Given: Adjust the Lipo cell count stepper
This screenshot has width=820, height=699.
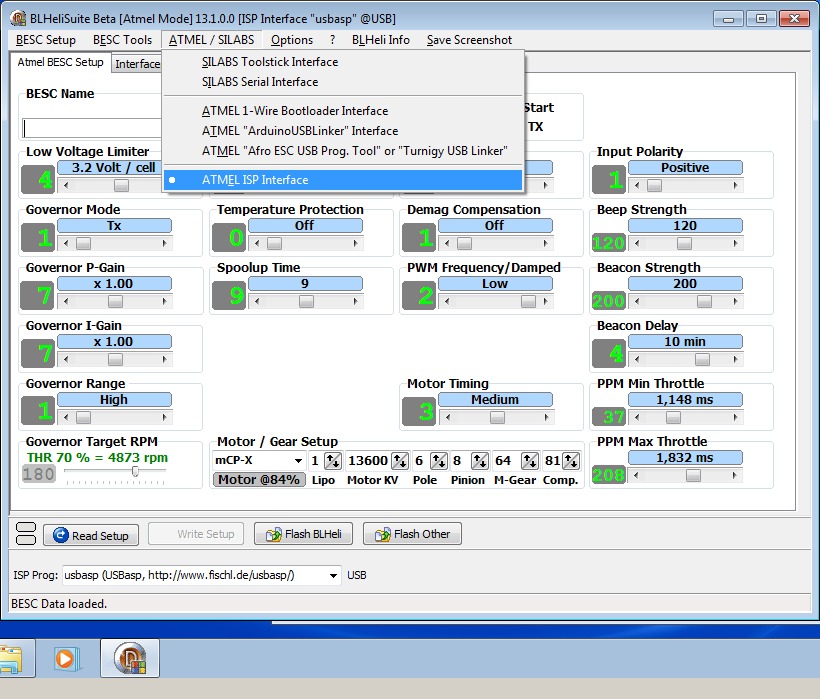Looking at the screenshot, I should click(x=333, y=461).
